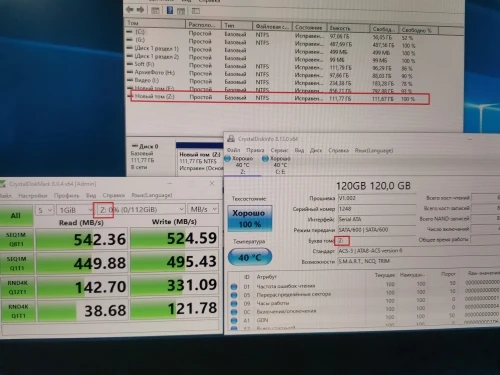The width and height of the screenshot is (500, 375).
Task: Expand the Z: drive selection dropdown
Action: tap(141, 209)
